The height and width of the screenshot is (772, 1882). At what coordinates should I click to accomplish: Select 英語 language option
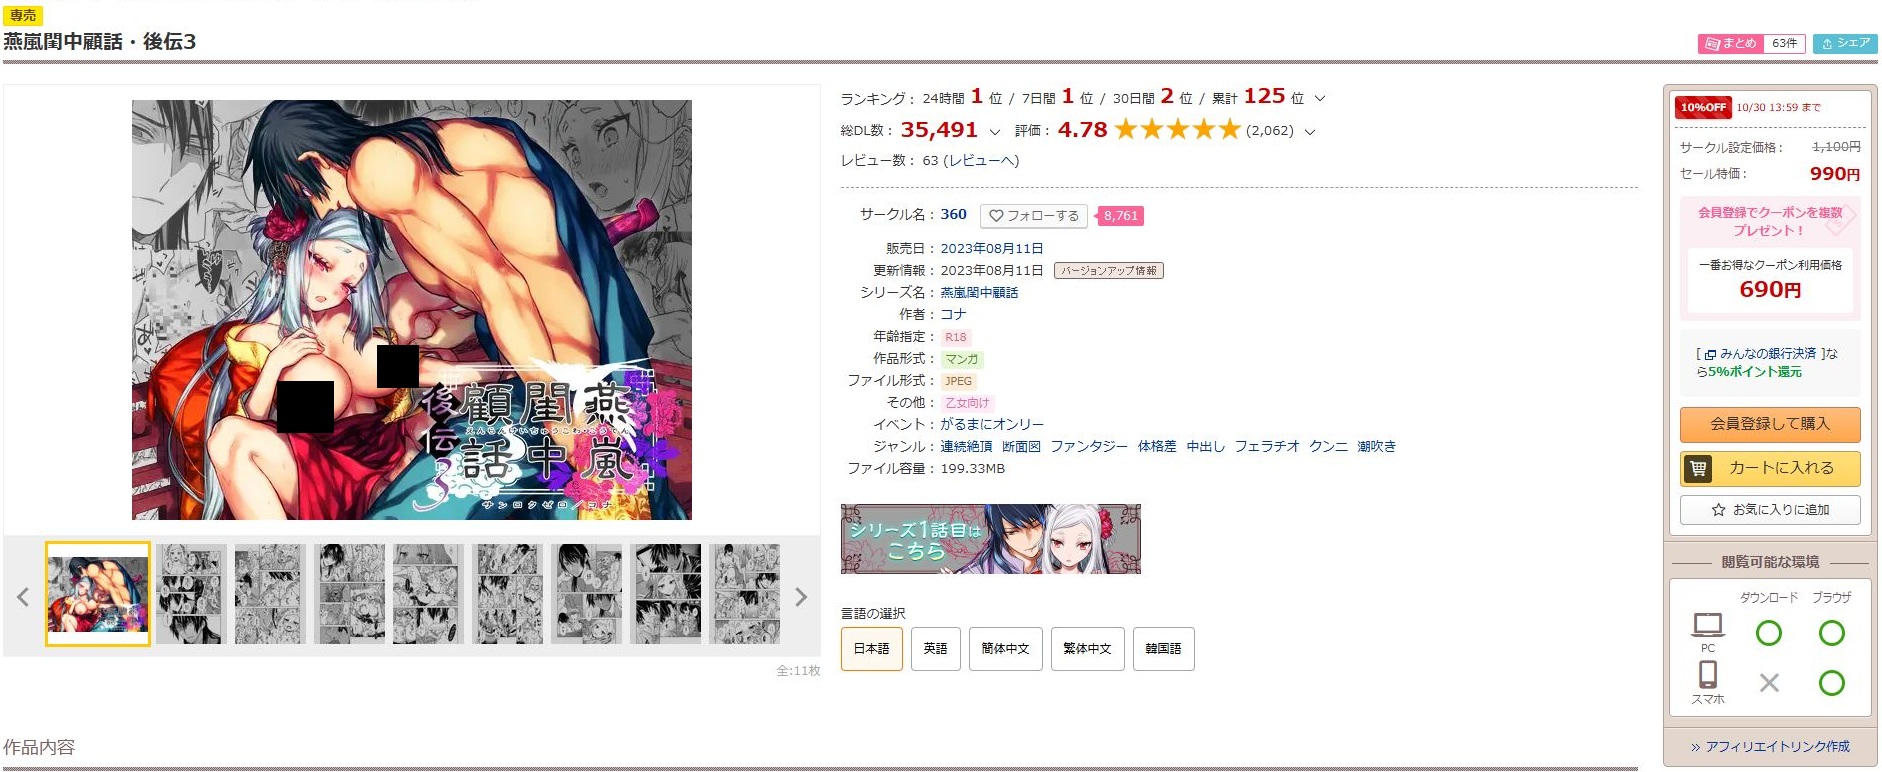pos(935,648)
